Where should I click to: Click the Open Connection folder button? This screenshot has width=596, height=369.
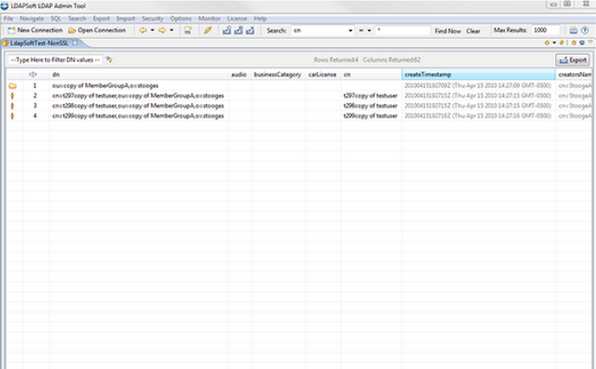97,30
